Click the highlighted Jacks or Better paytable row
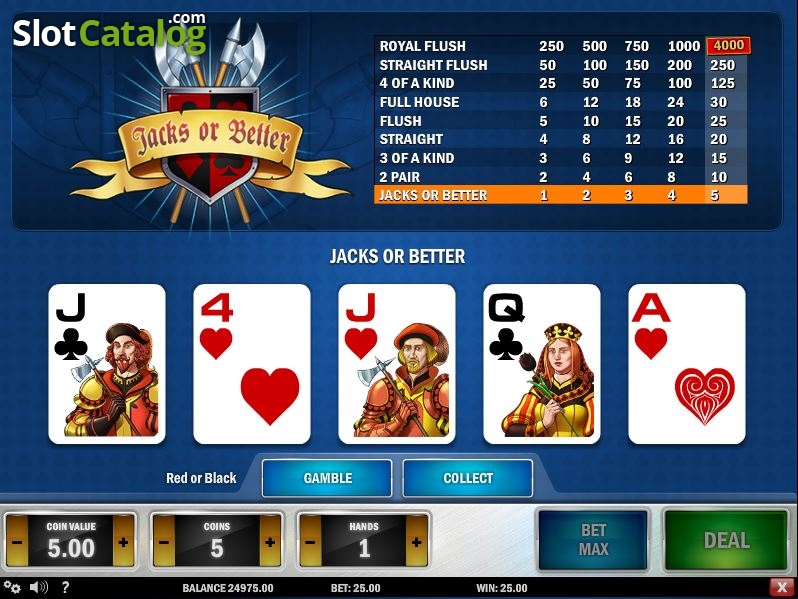 pyautogui.click(x=561, y=195)
